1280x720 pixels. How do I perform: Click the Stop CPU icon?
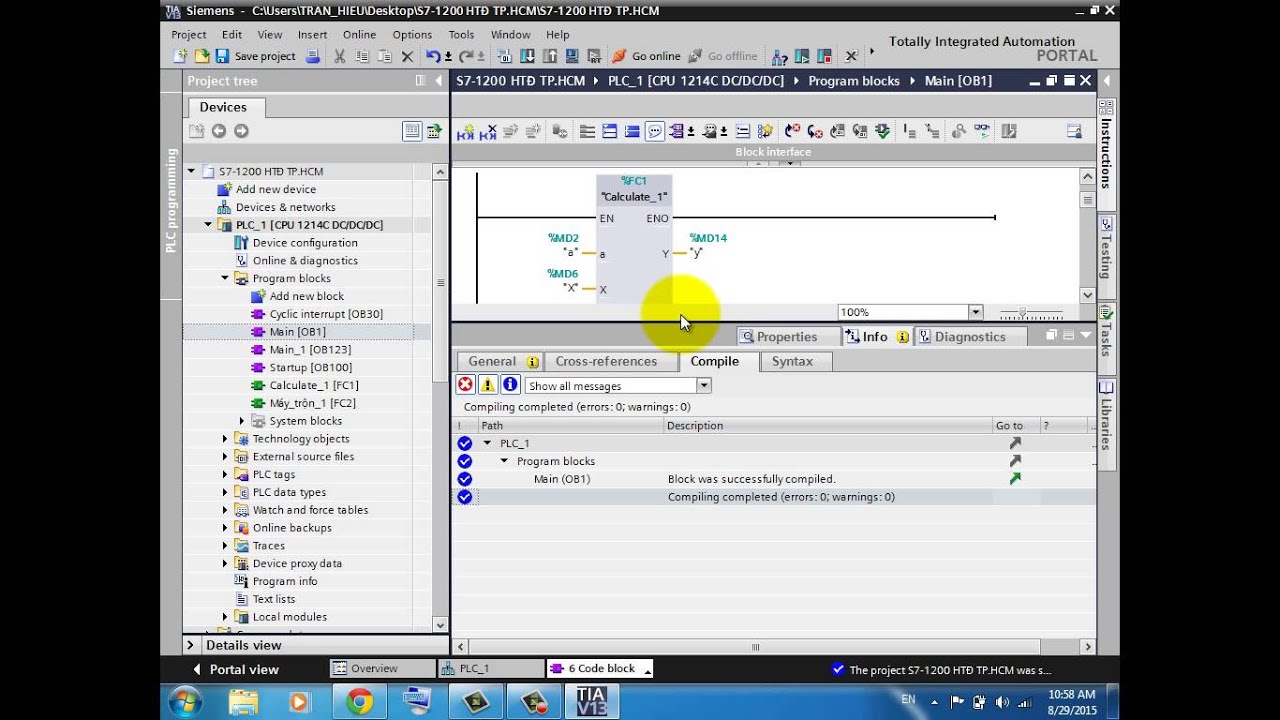[x=823, y=56]
